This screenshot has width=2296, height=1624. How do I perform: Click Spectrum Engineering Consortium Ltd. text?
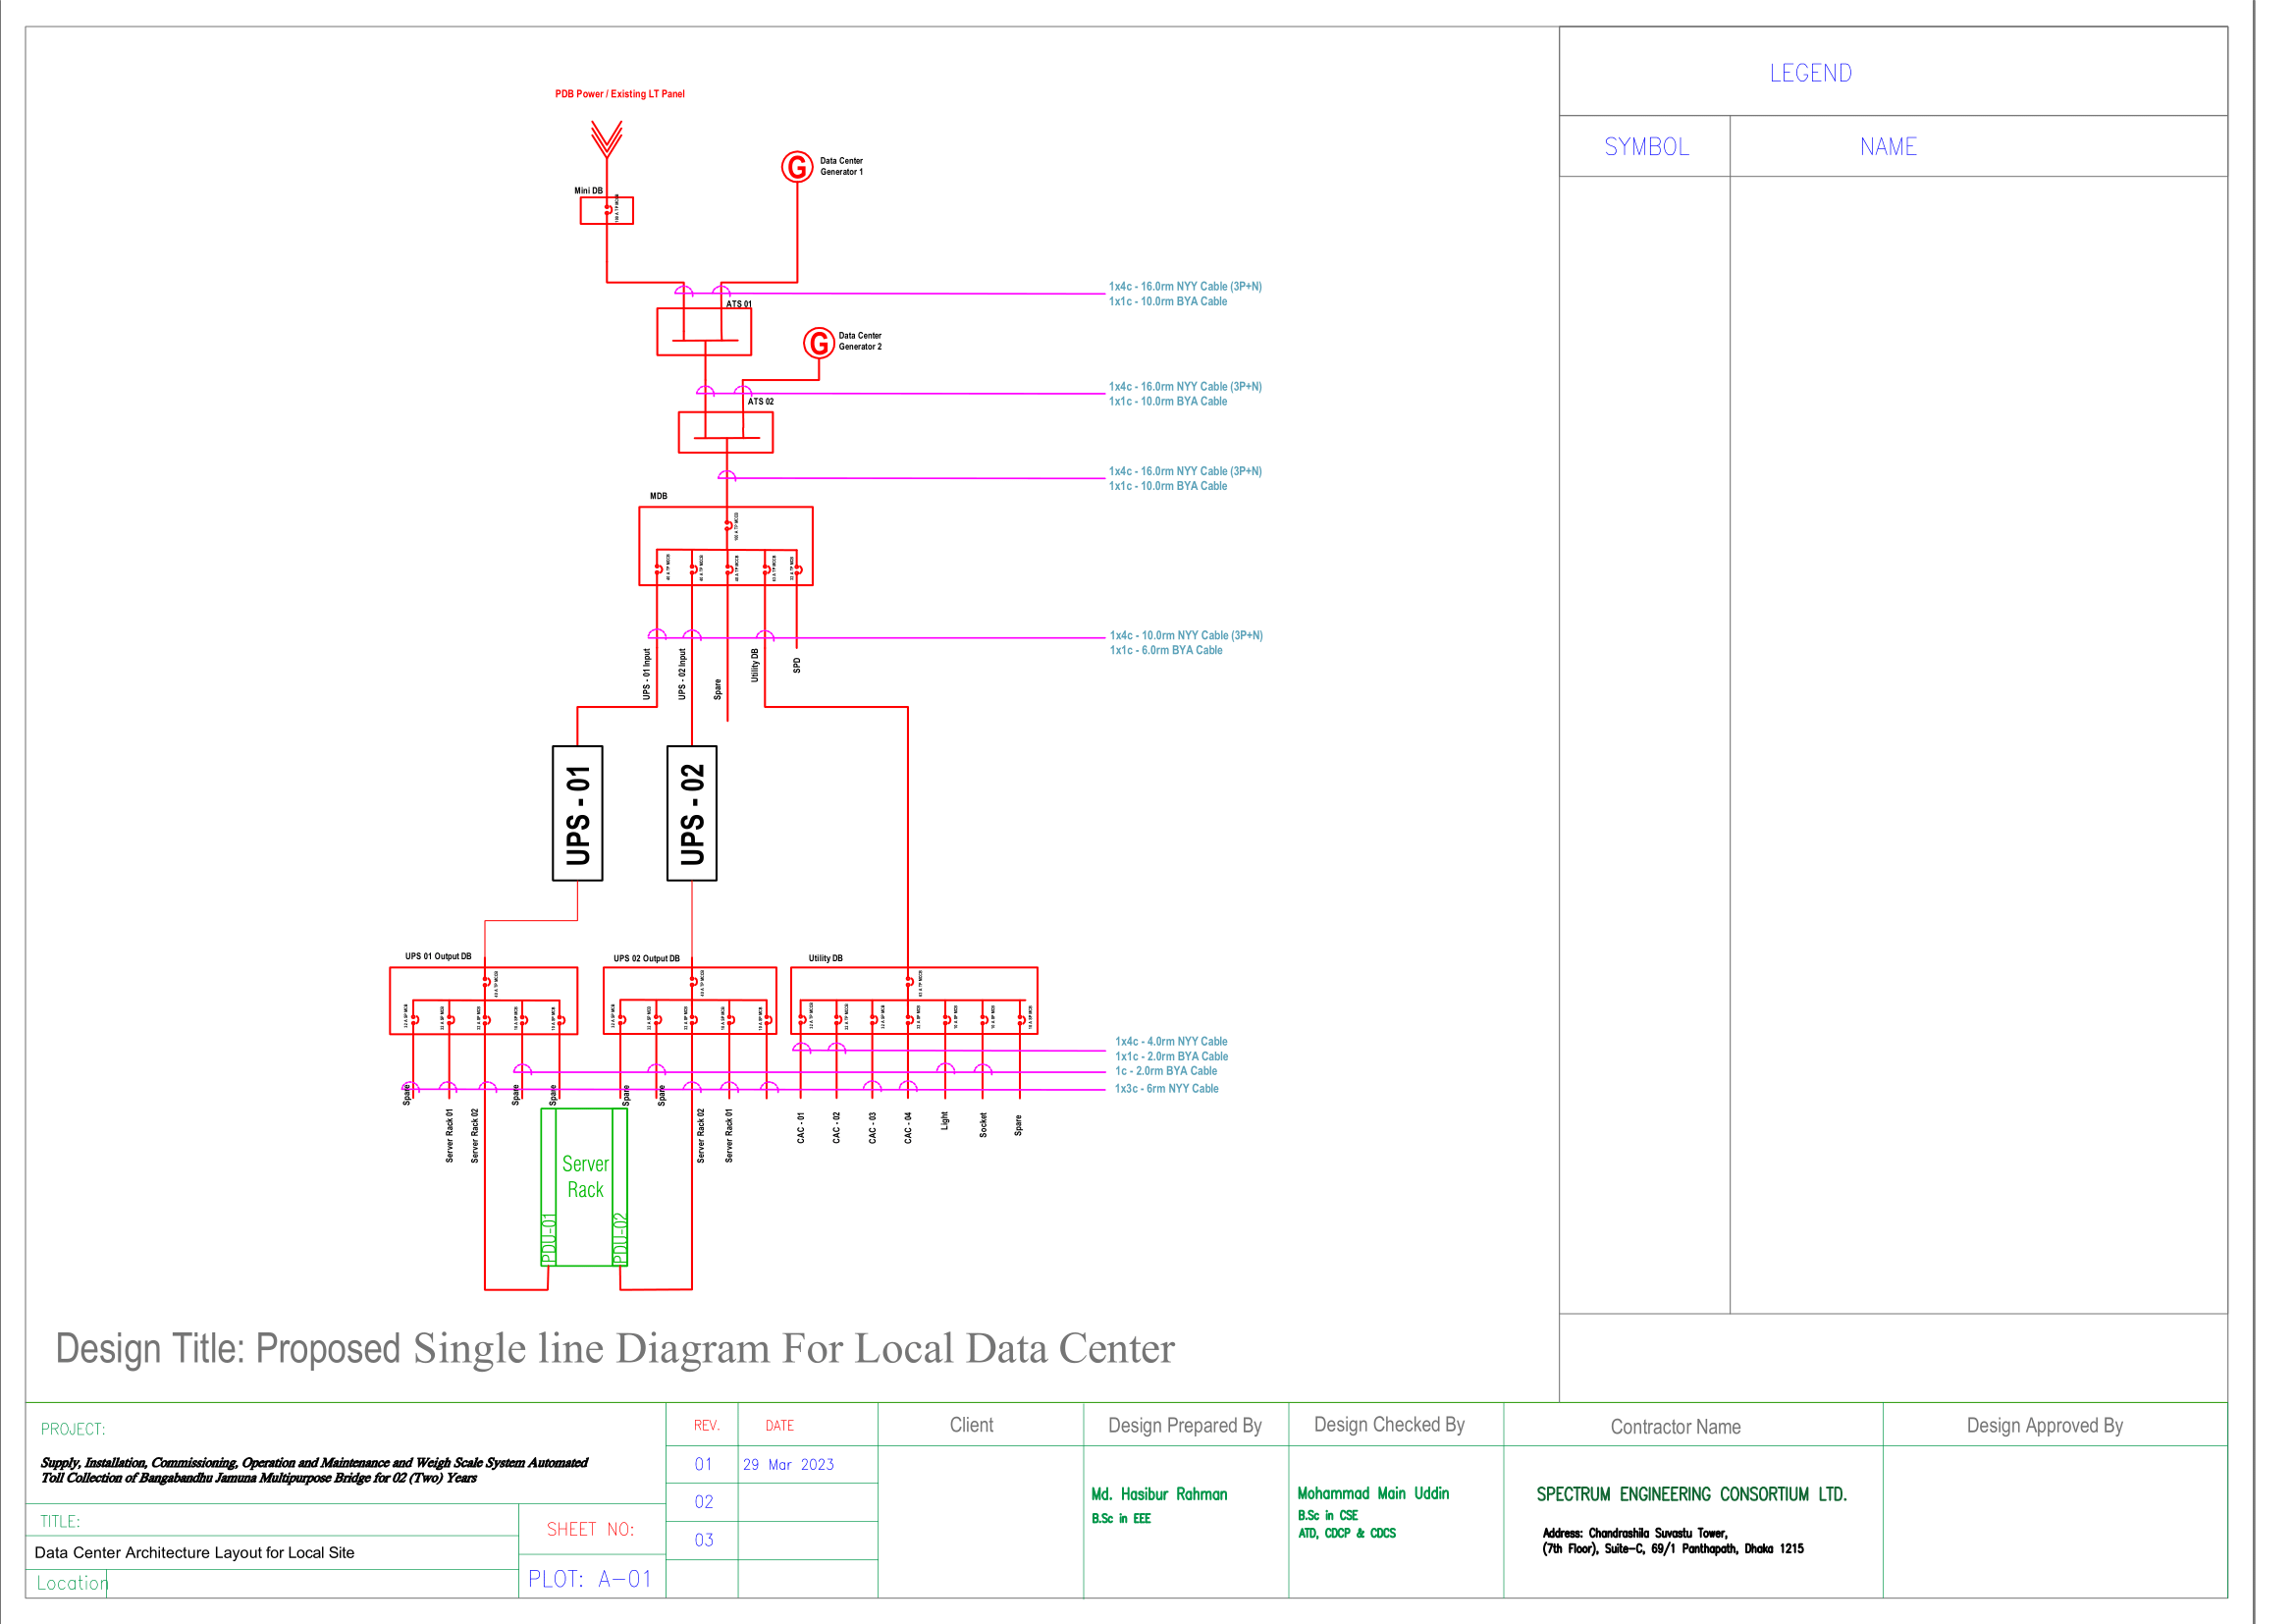point(1692,1494)
